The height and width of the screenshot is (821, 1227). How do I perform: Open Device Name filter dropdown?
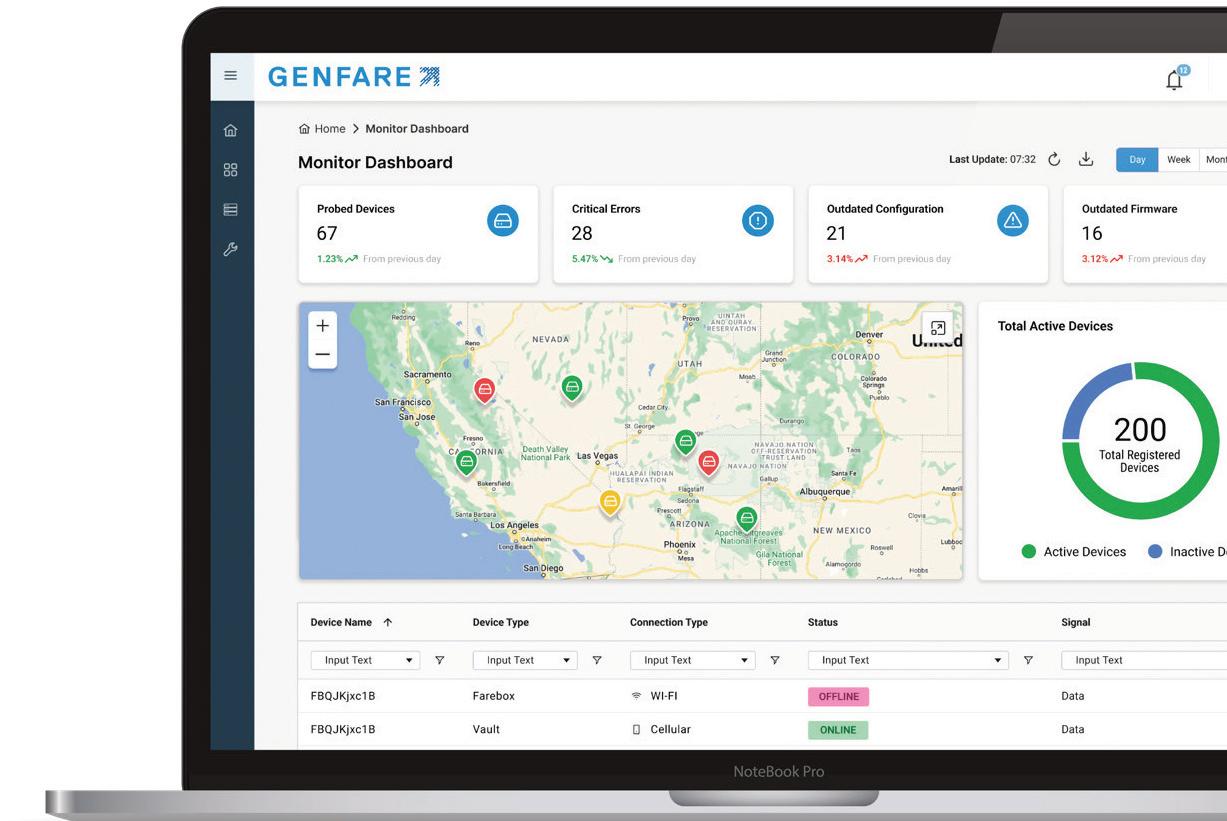[366, 660]
